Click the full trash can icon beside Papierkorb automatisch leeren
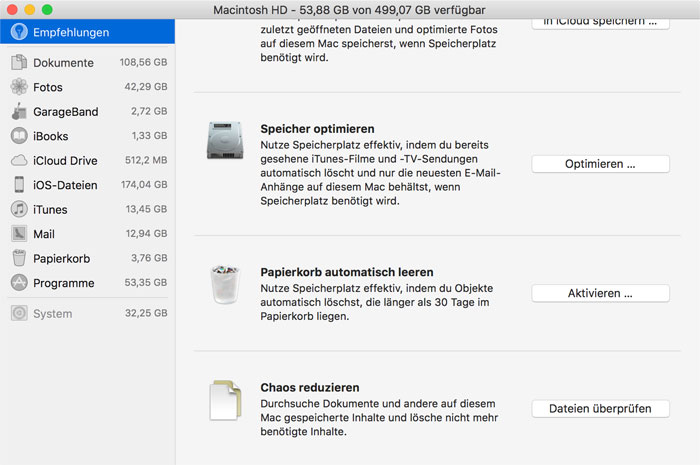Viewport: 700px width, 465px height. [225, 285]
